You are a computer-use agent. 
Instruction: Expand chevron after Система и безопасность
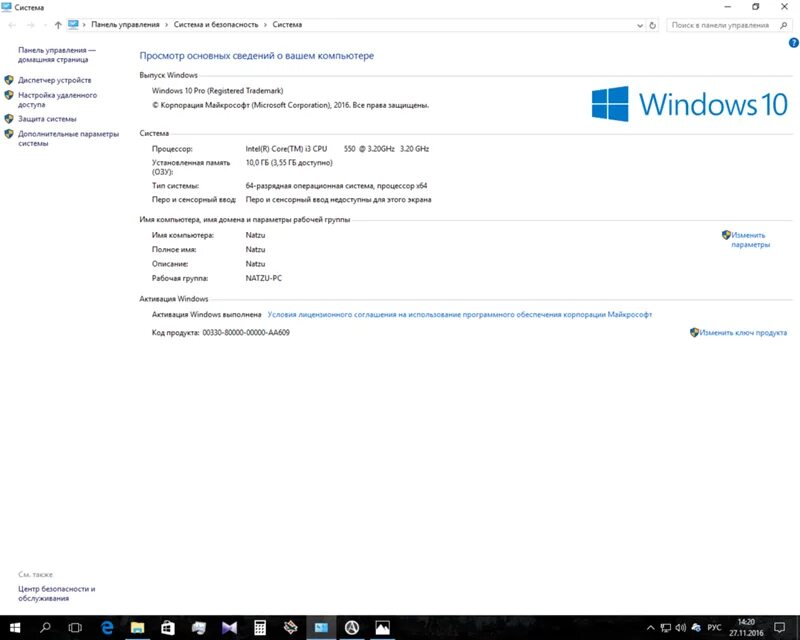click(265, 25)
